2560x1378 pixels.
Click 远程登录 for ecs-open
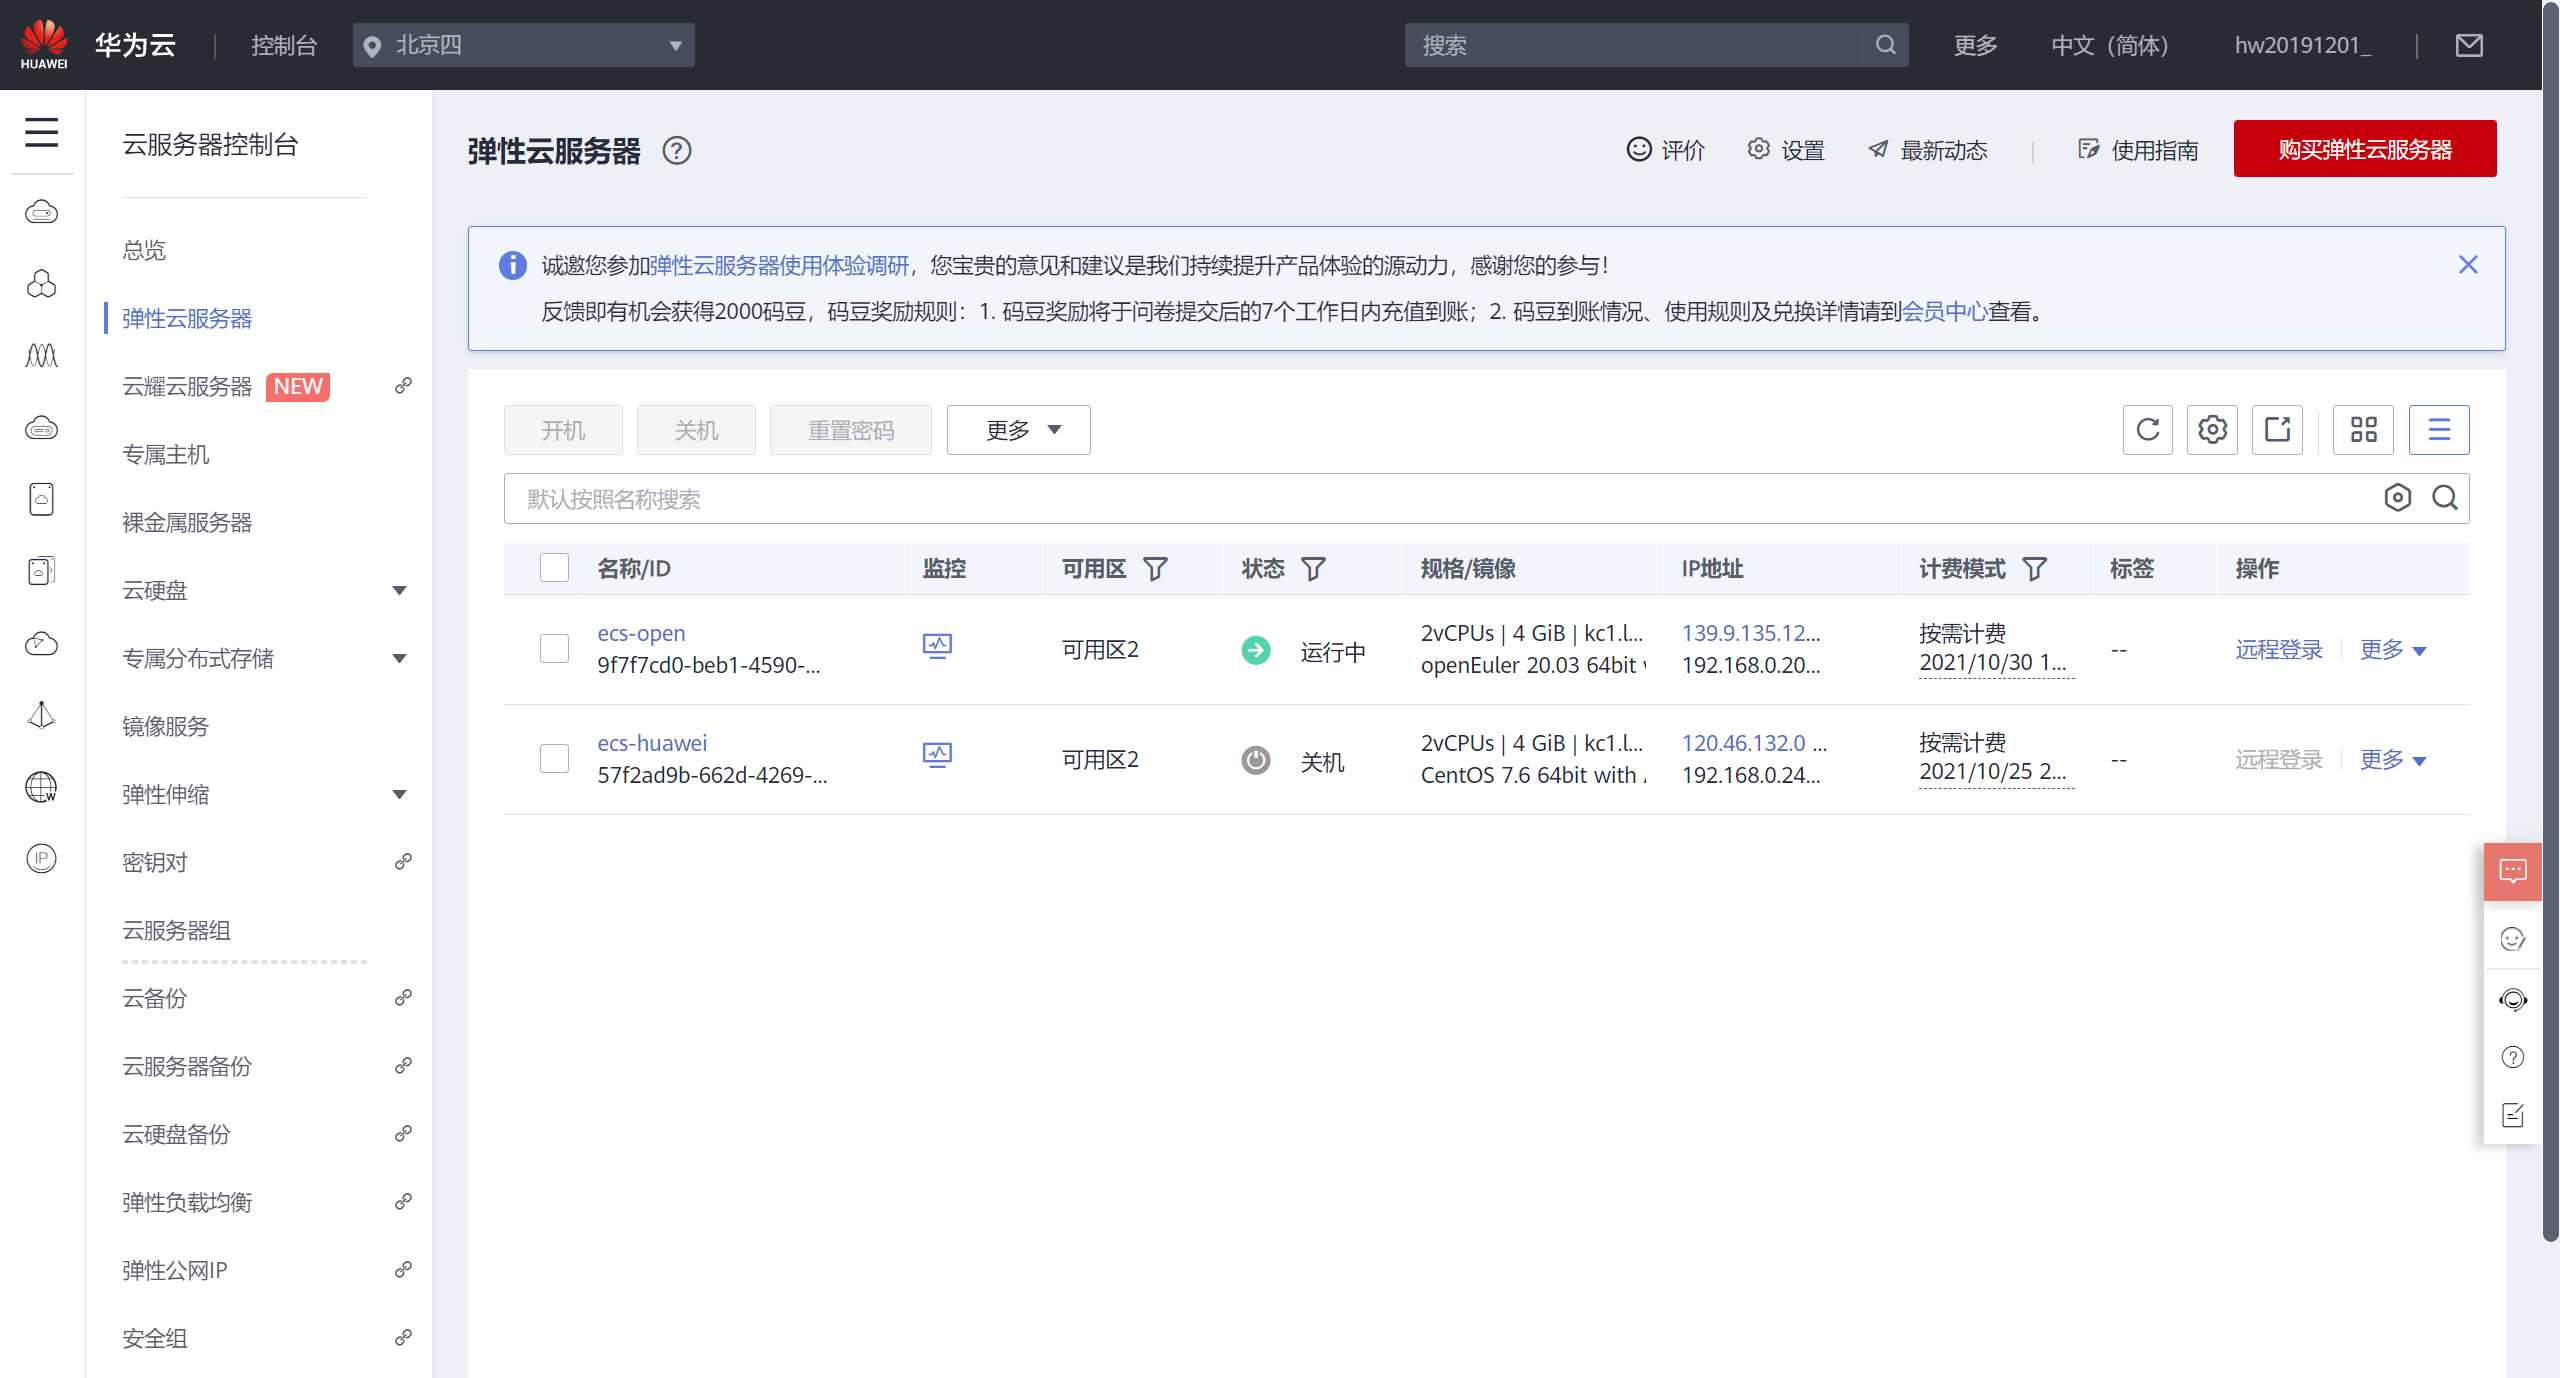pyautogui.click(x=2279, y=650)
